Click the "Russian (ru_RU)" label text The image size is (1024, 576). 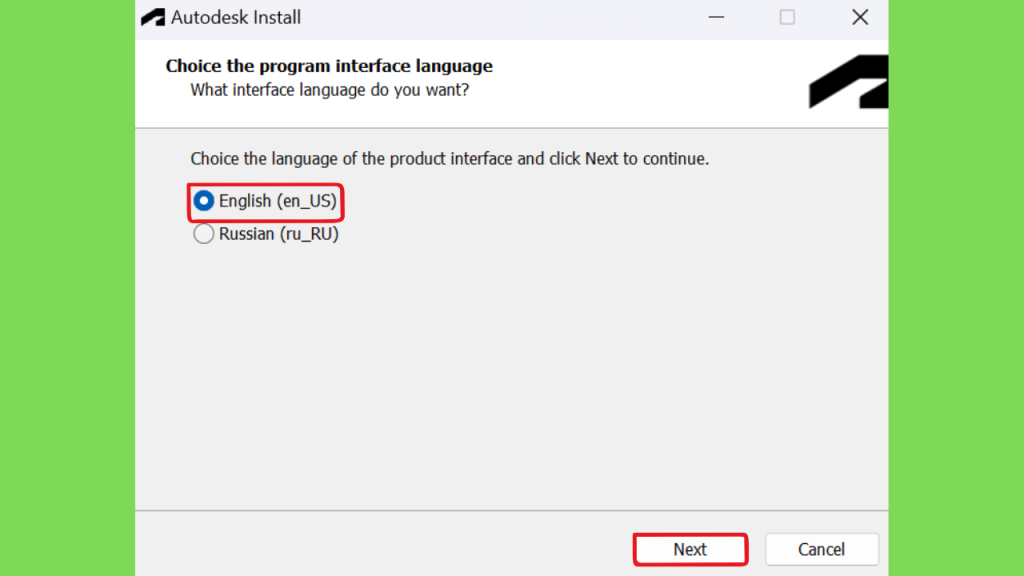click(x=279, y=234)
